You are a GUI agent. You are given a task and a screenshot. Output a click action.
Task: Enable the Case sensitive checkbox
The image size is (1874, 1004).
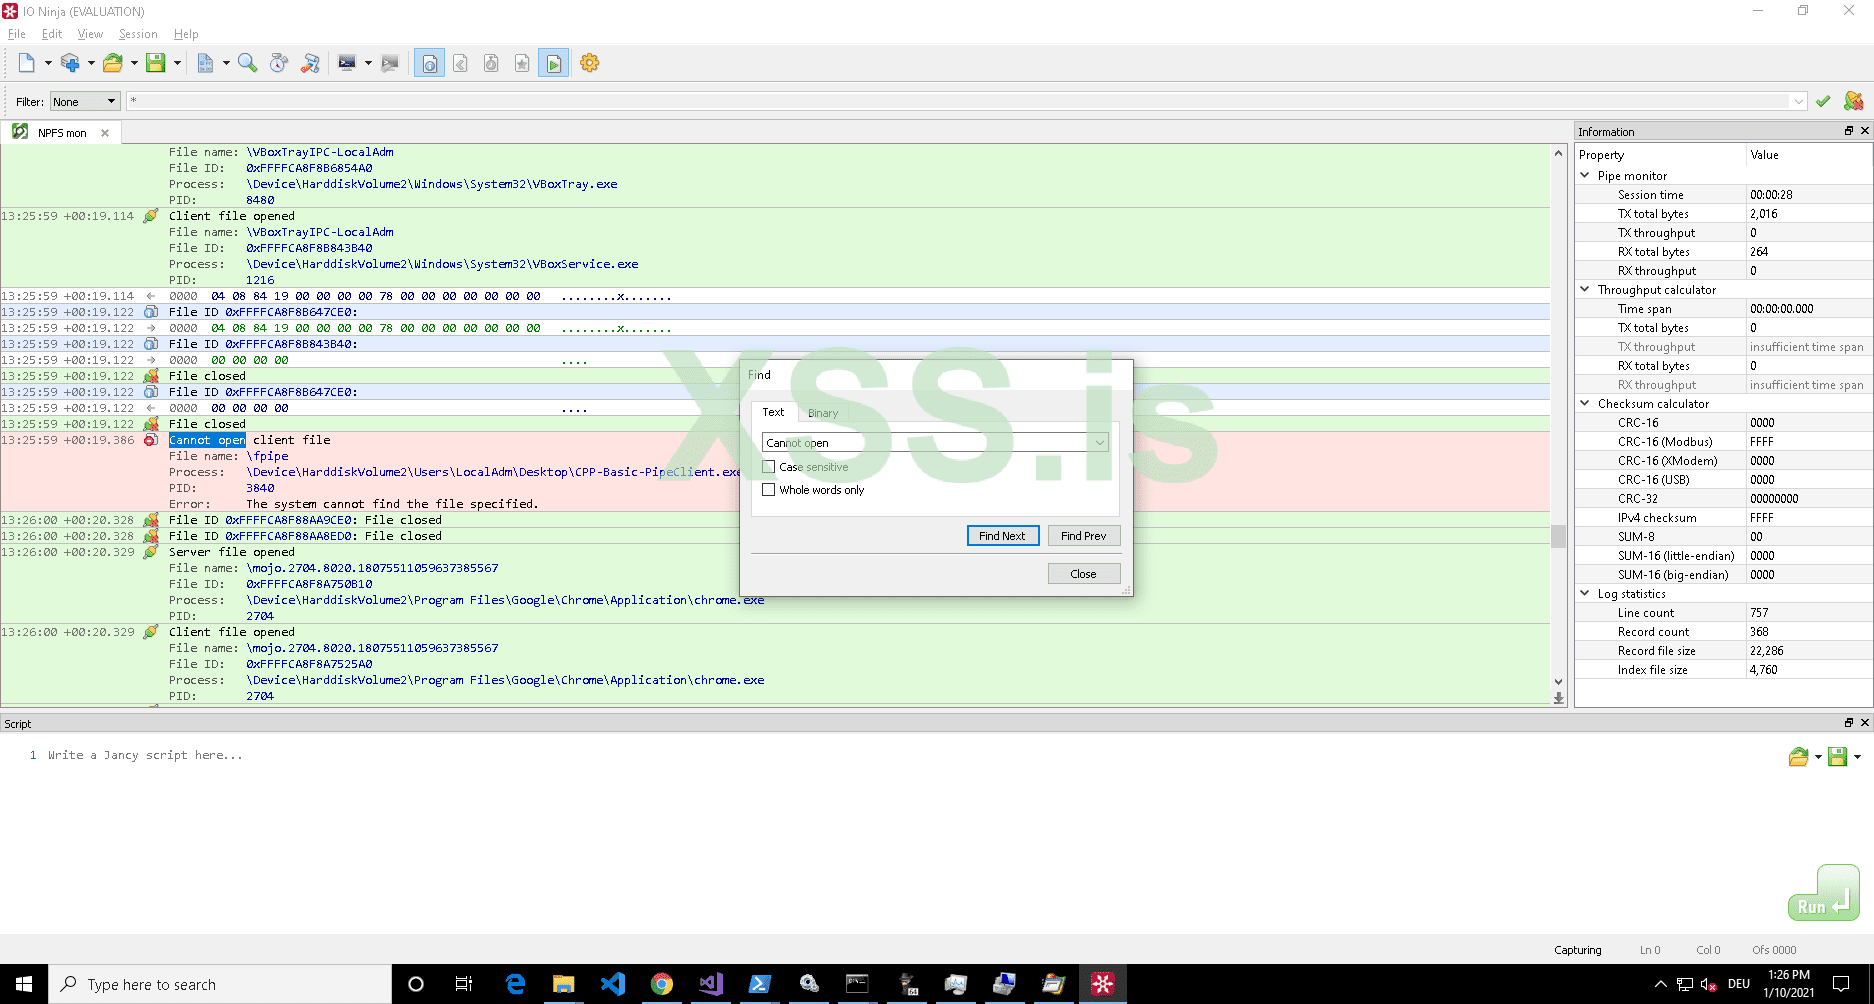768,467
